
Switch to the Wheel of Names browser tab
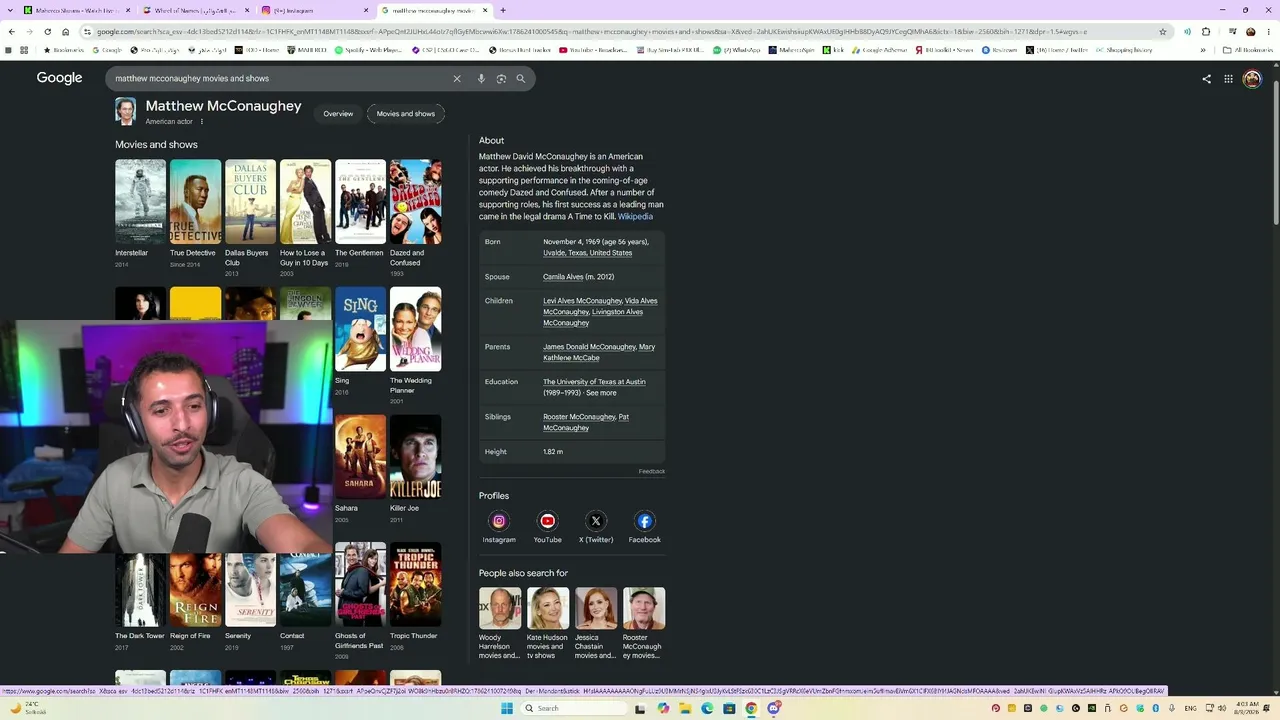tap(195, 10)
